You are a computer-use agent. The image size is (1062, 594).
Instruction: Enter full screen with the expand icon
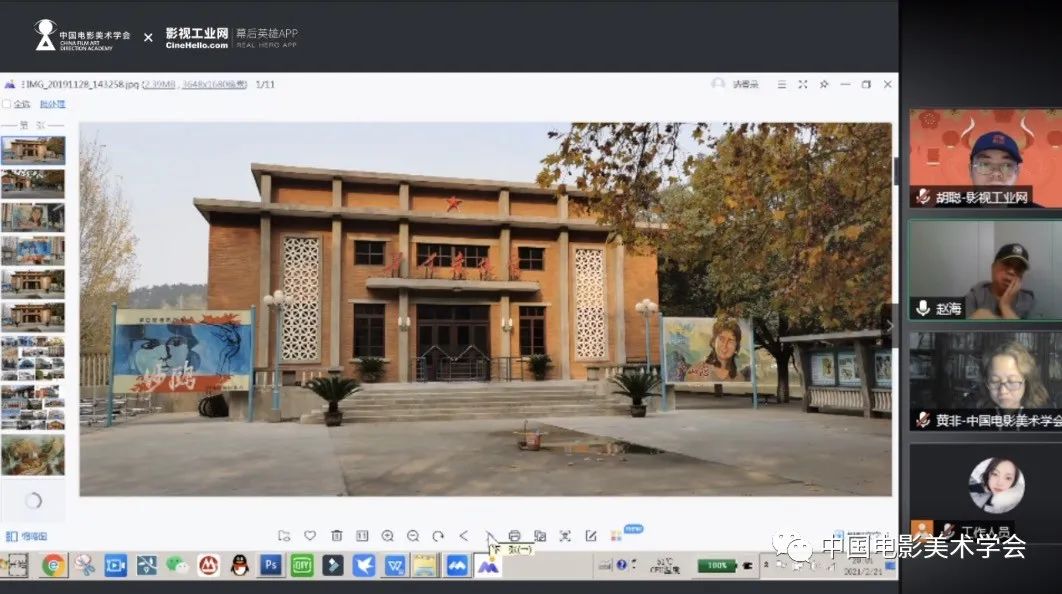pyautogui.click(x=803, y=85)
